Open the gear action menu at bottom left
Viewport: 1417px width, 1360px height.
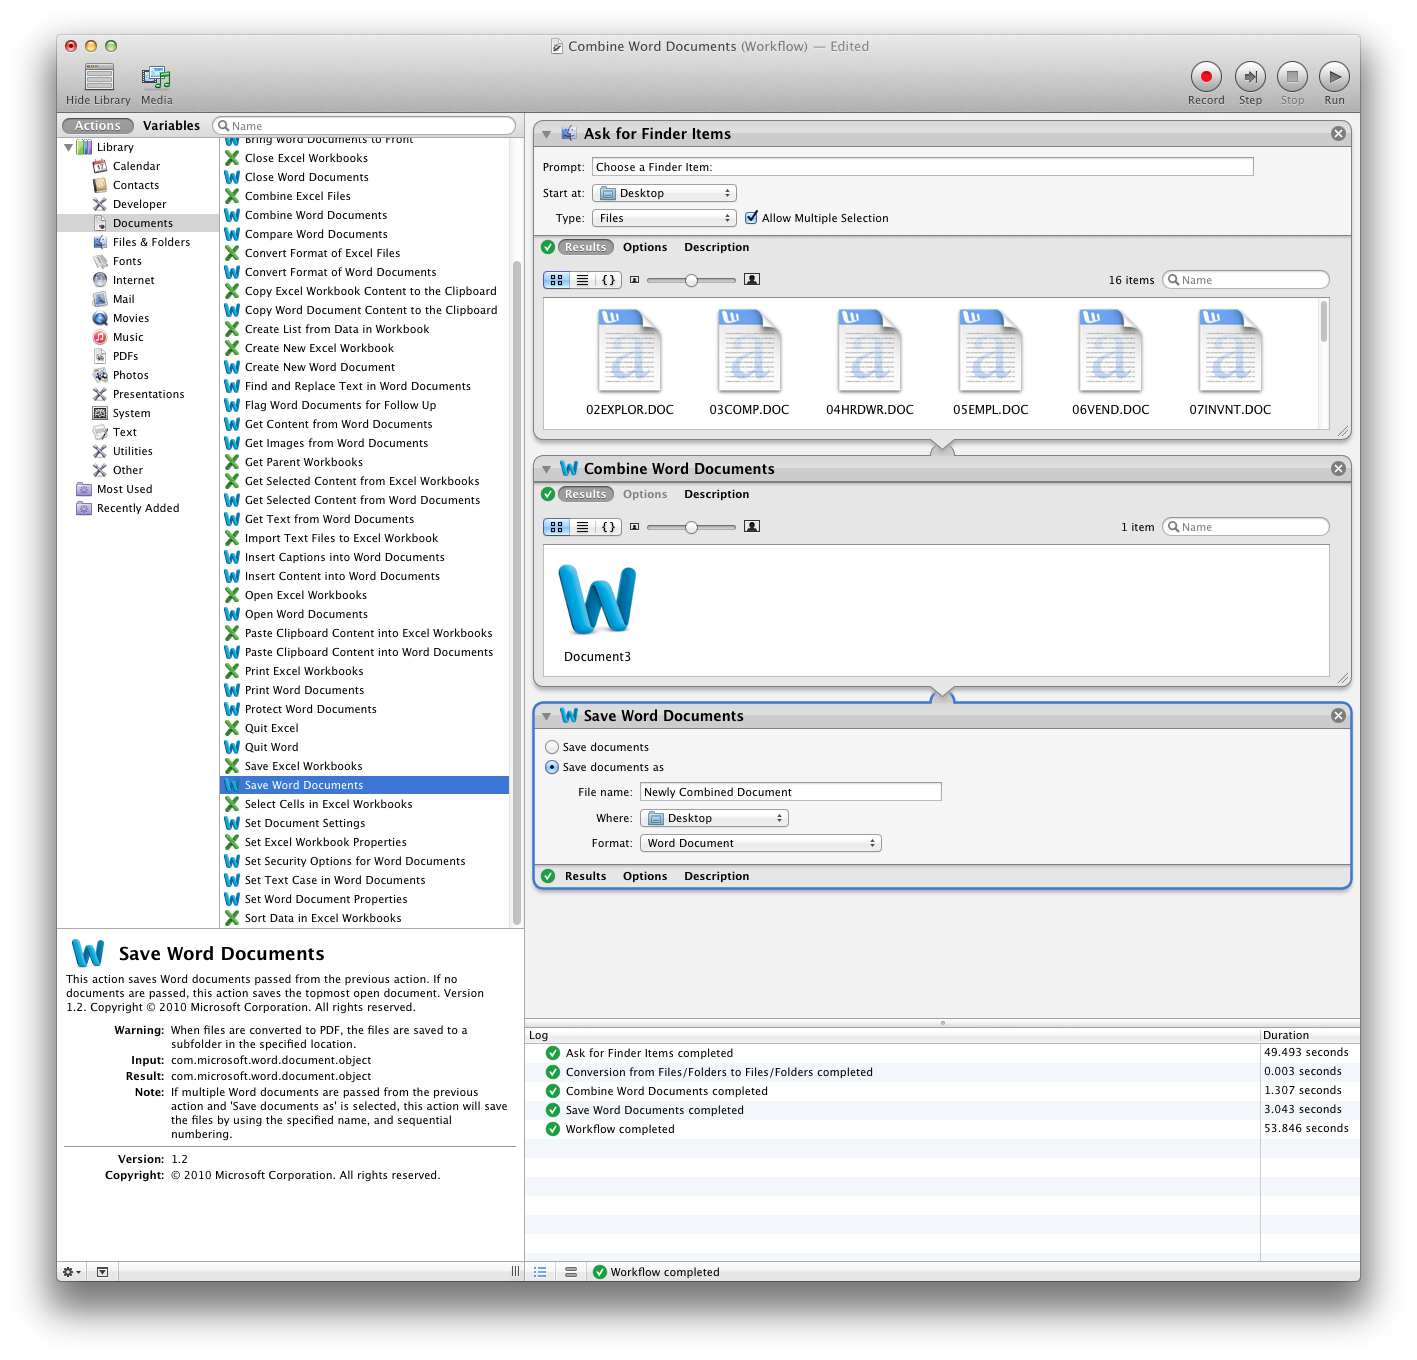[72, 1272]
